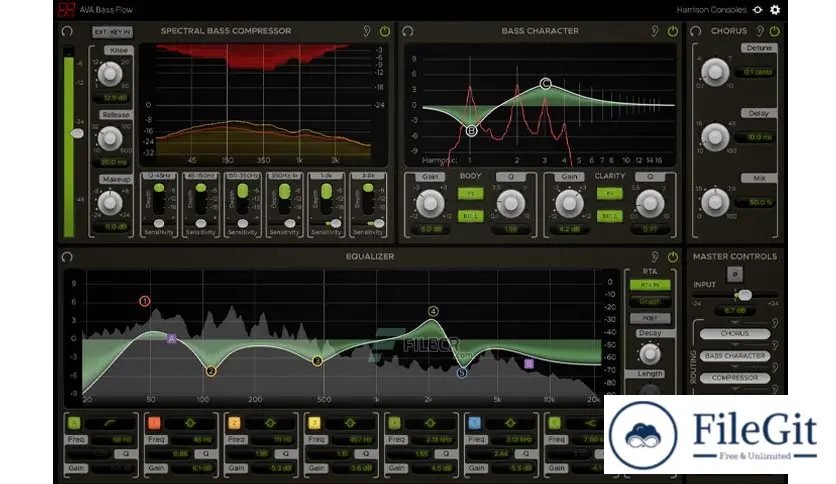Screen dimensions: 836x484
Task: Toggle EQ band 2 enable button
Action: click(x=234, y=423)
